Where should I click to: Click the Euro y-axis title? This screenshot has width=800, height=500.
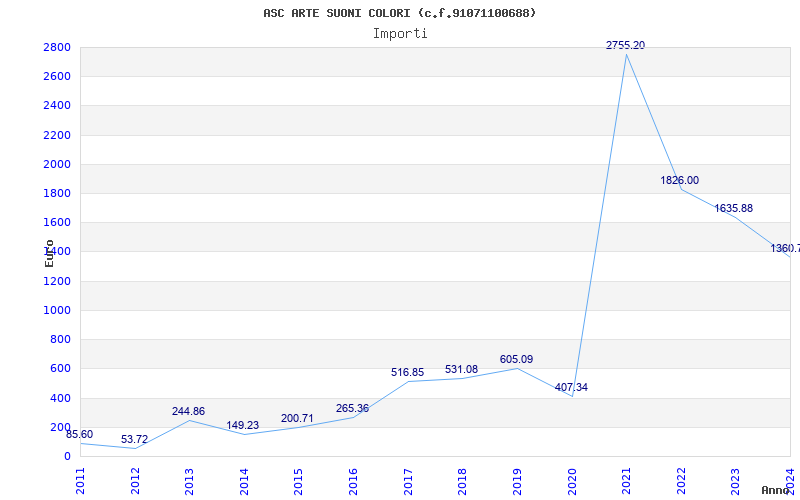(x=49, y=253)
